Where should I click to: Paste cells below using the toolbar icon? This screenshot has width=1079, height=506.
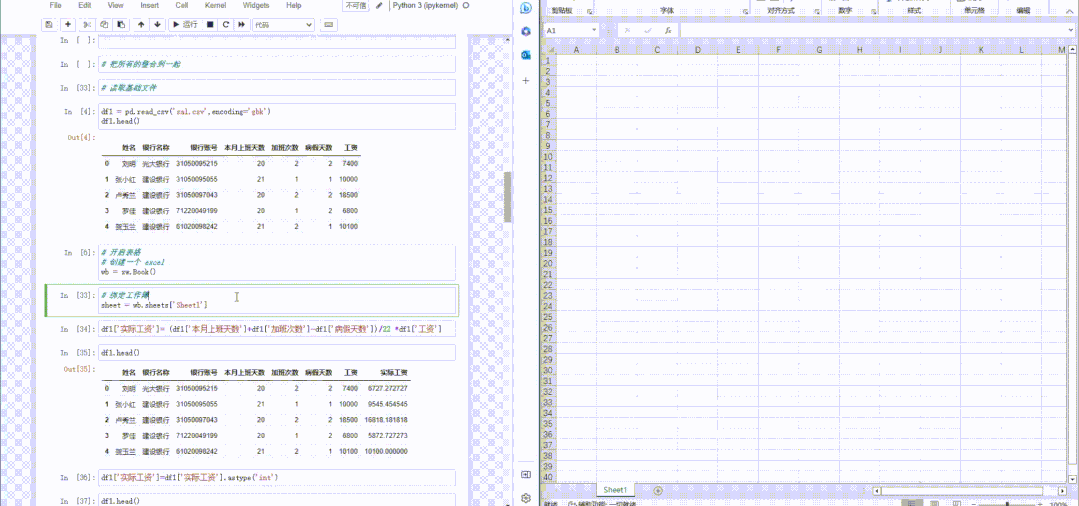point(121,24)
